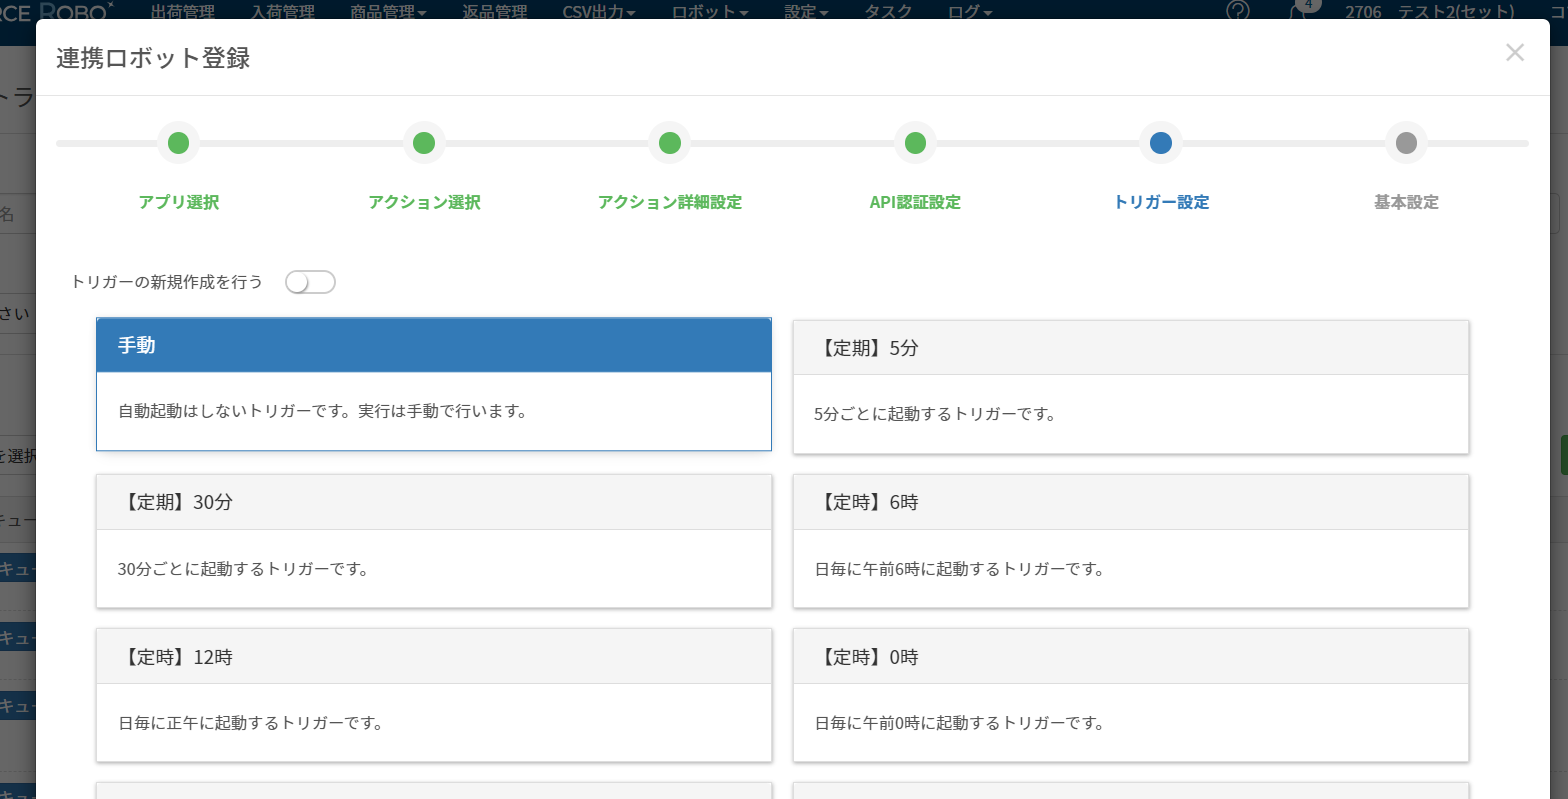The height and width of the screenshot is (799, 1568).
Task: Open the 出荷管理 menu
Action: point(183,12)
